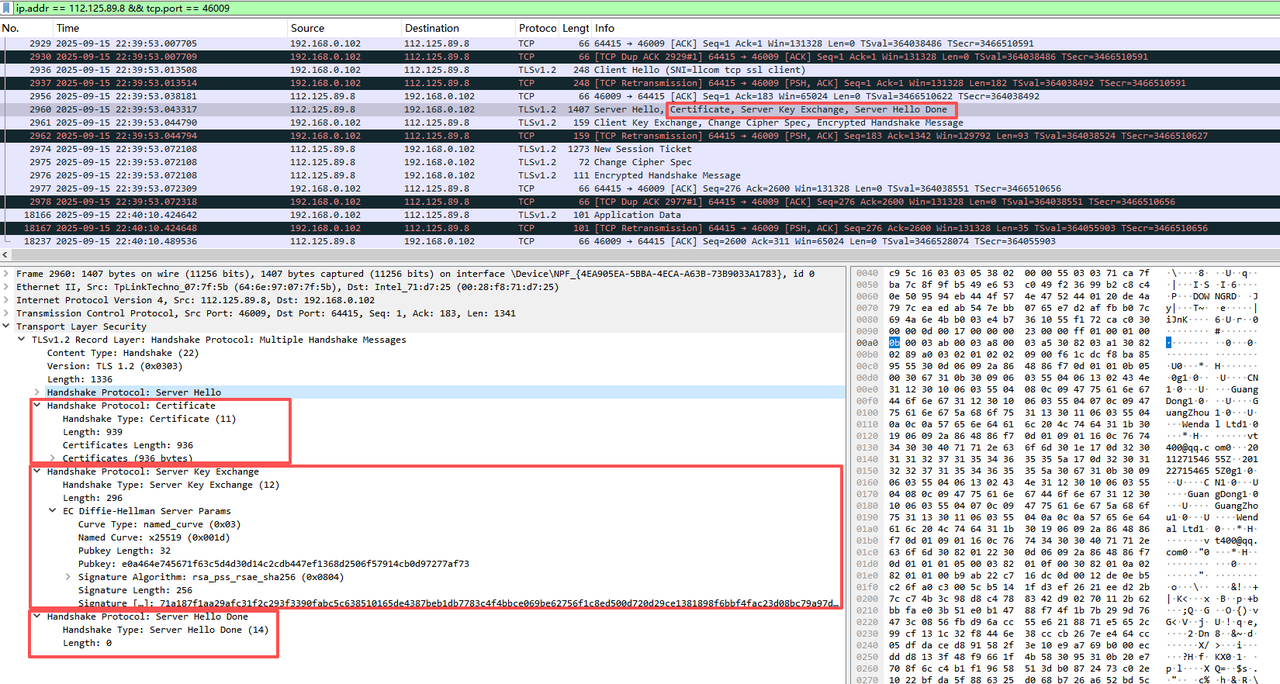This screenshot has height=684, width=1280.
Task: Collapse the TLSv1.2 Record Layer node
Action: click(x=22, y=339)
